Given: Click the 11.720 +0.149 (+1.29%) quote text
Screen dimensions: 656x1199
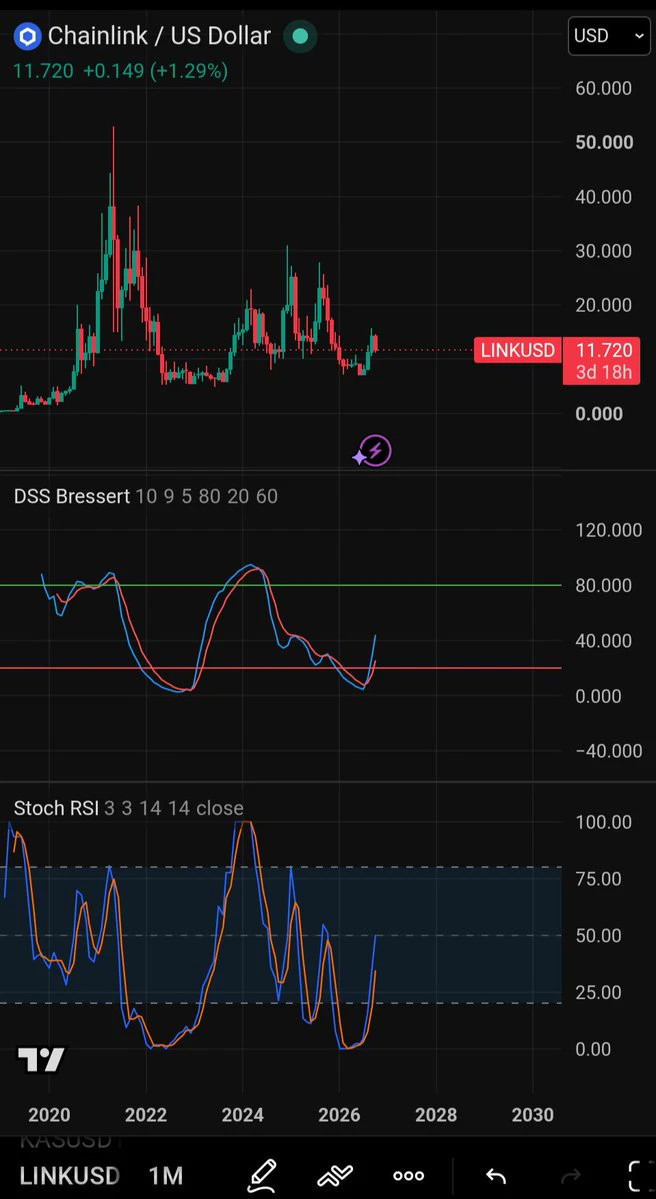Looking at the screenshot, I should [x=120, y=71].
